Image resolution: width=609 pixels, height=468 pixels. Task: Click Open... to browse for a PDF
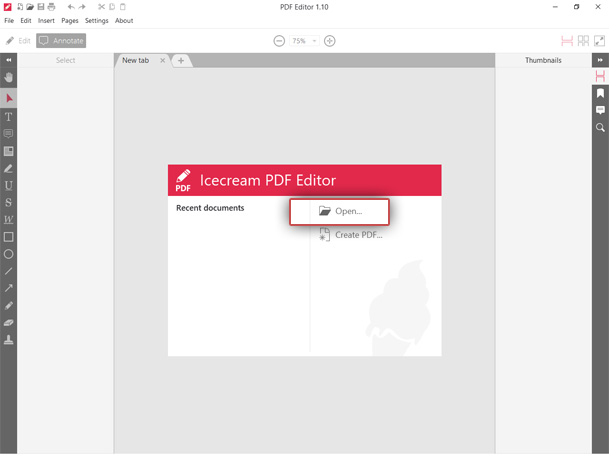[339, 212]
